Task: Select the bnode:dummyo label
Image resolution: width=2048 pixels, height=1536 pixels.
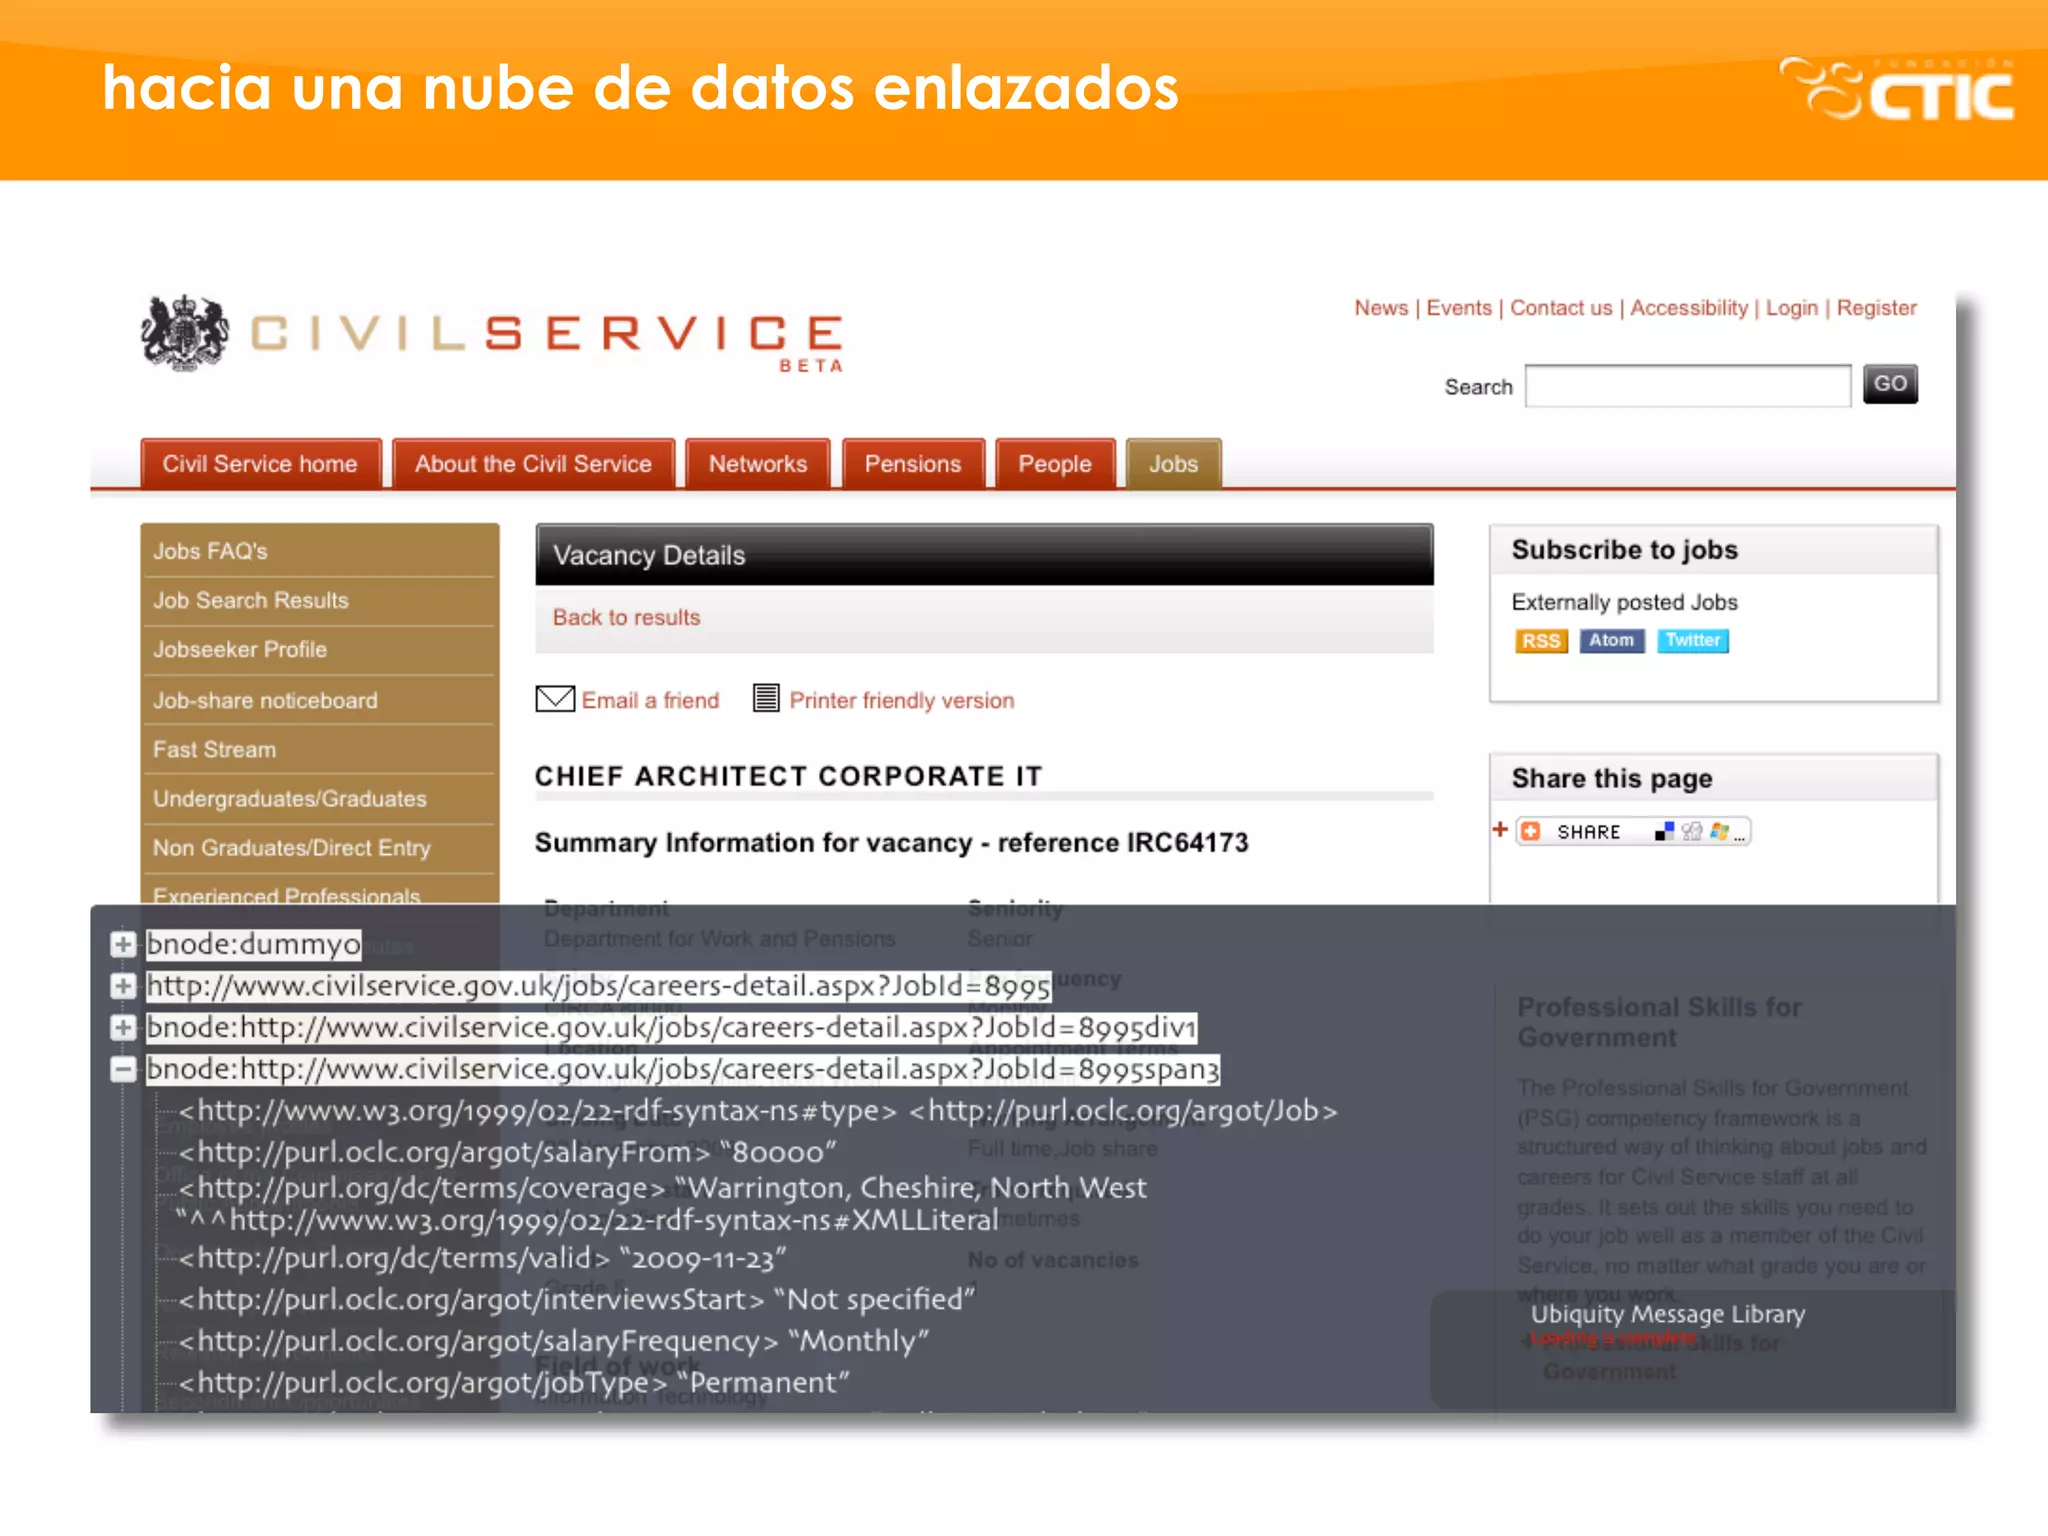Action: (254, 944)
